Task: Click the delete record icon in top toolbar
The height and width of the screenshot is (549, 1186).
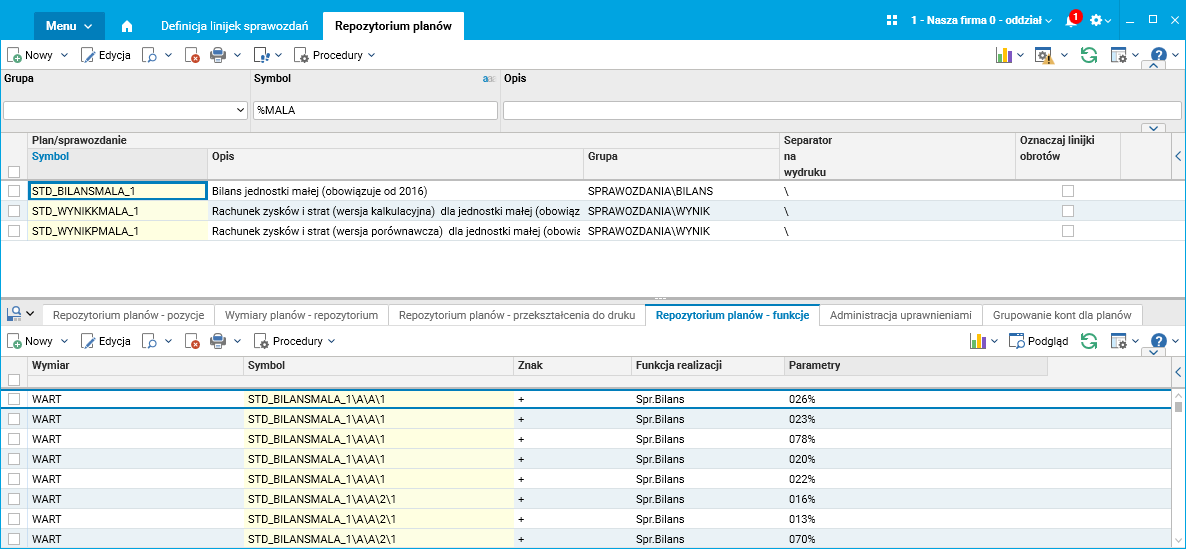Action: coord(192,56)
